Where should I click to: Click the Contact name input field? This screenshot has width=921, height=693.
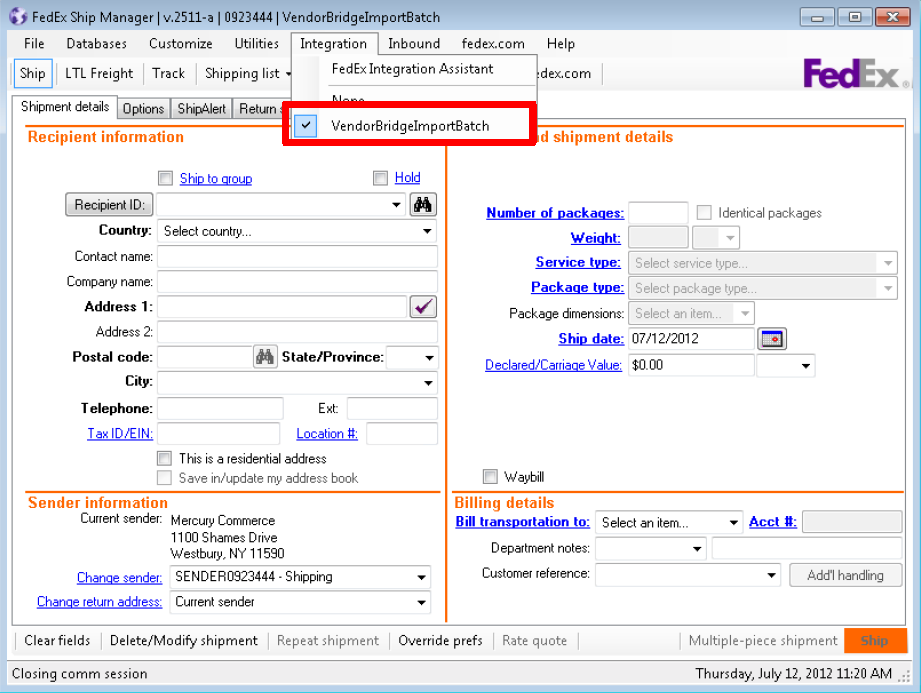[x=297, y=257]
